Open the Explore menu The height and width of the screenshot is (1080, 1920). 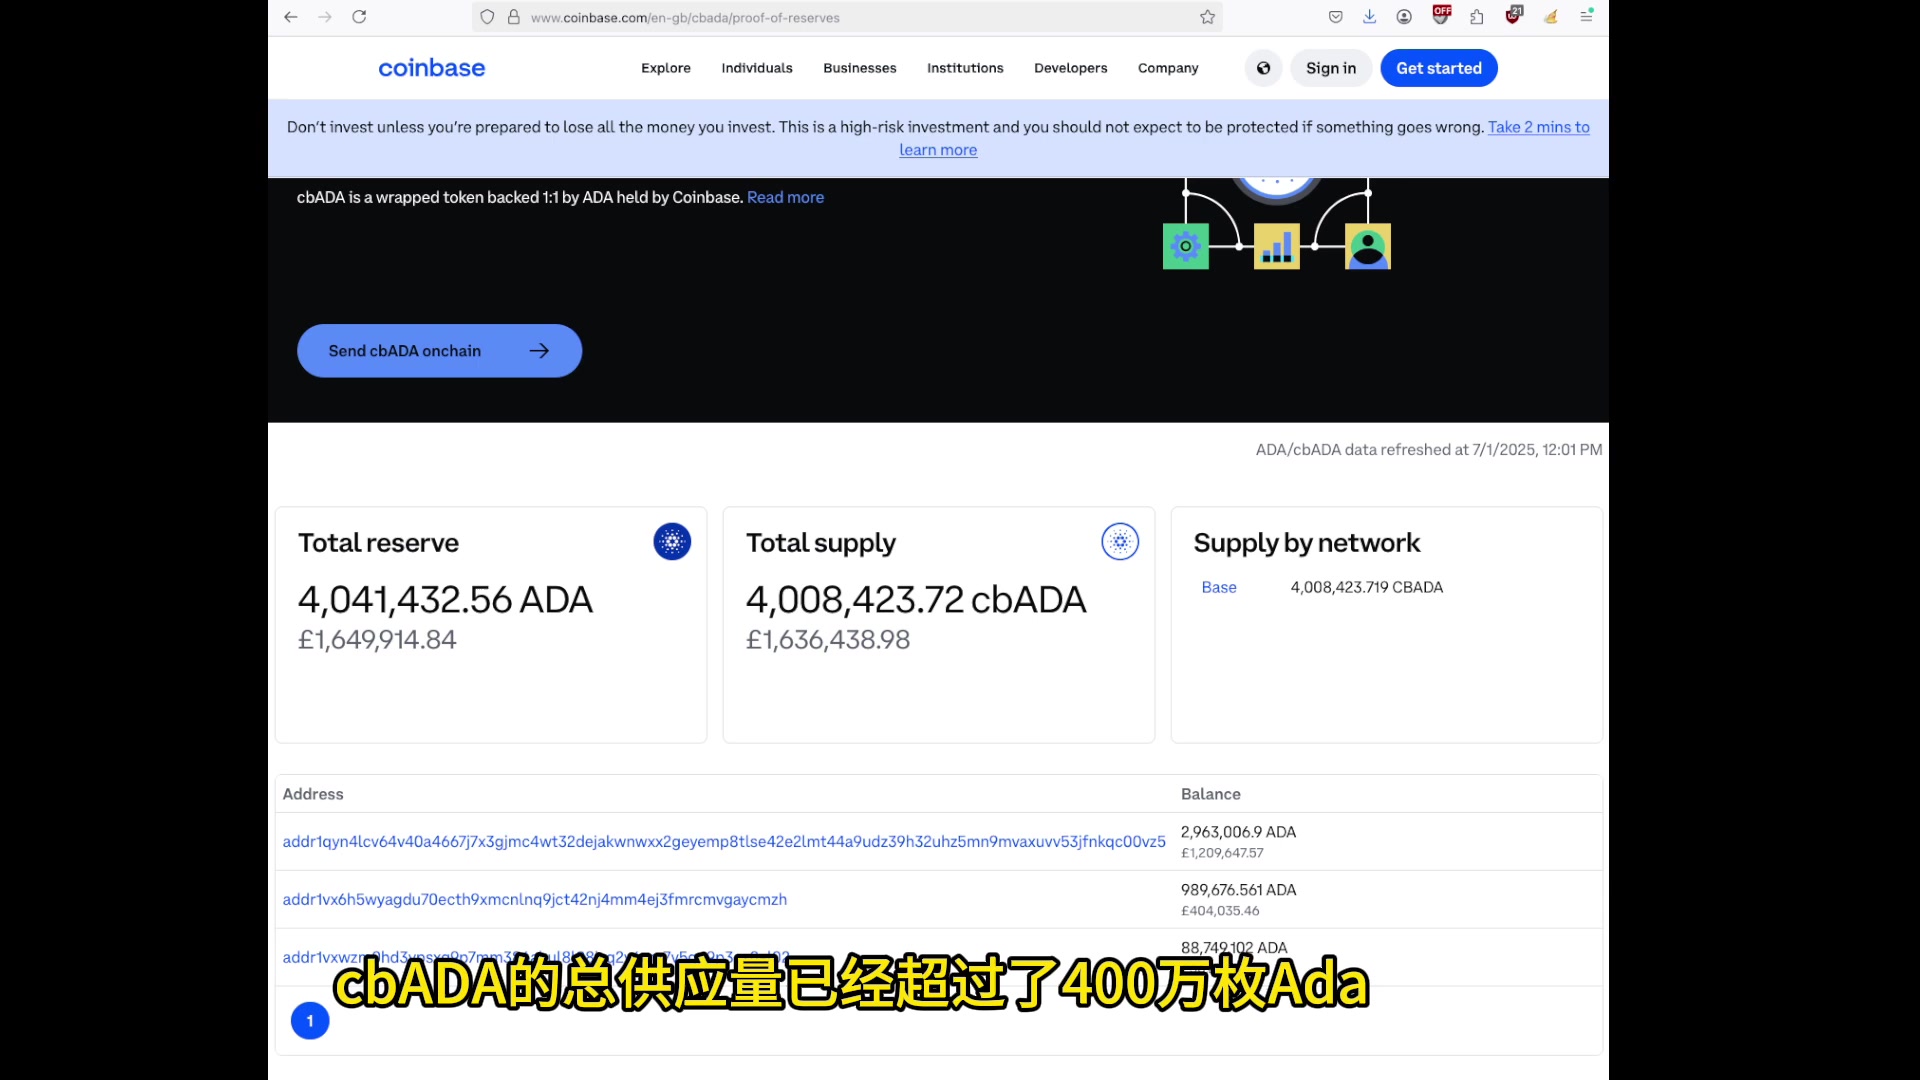(x=666, y=68)
